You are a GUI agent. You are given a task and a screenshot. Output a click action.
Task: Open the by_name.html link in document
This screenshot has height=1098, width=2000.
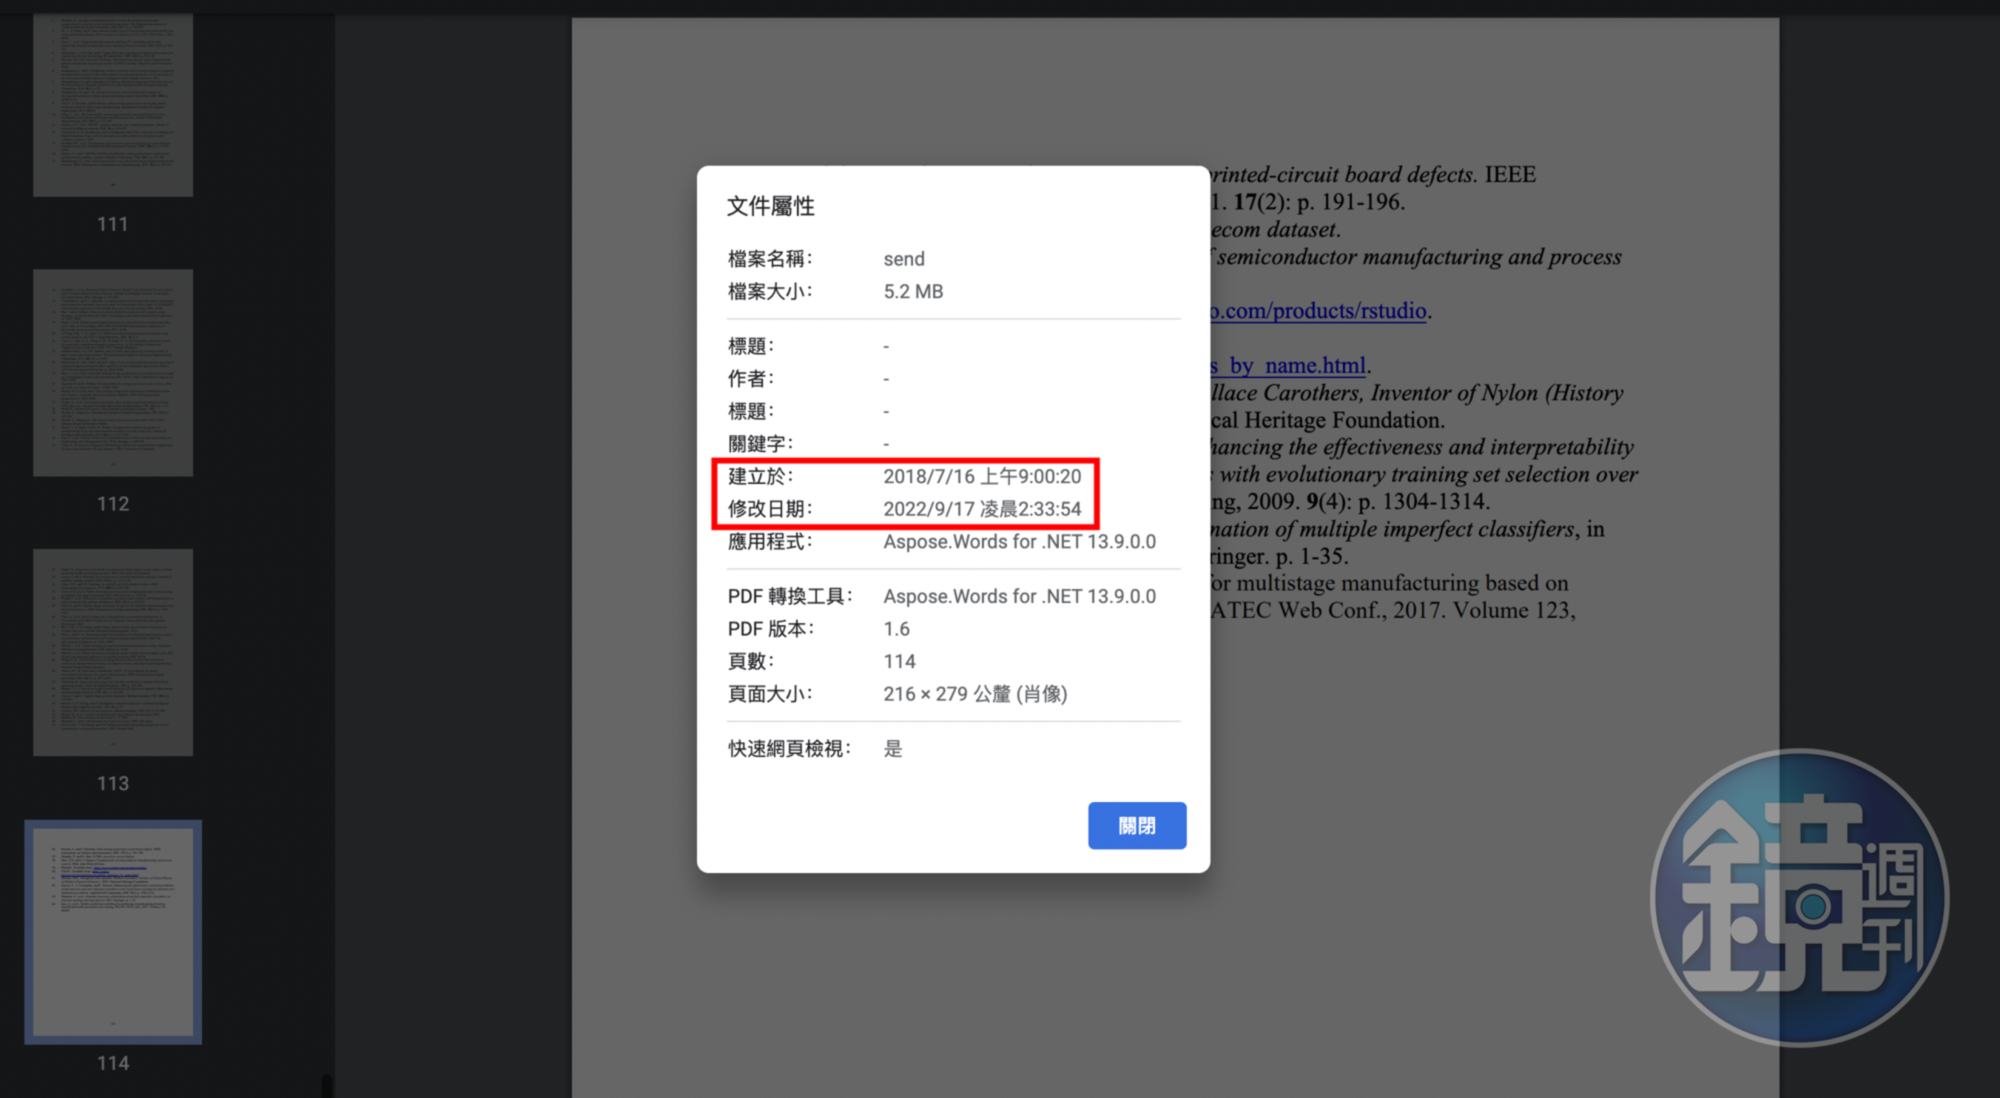tap(1288, 366)
